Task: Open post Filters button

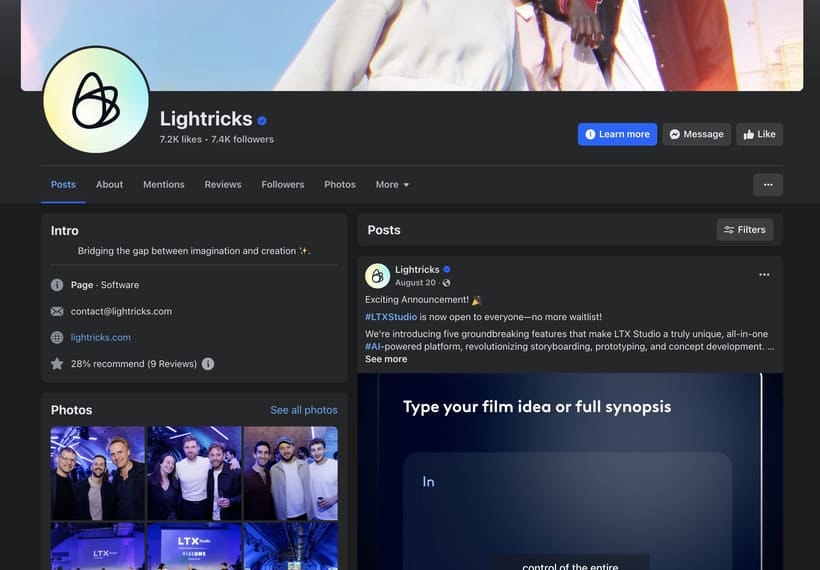Action: (x=745, y=230)
